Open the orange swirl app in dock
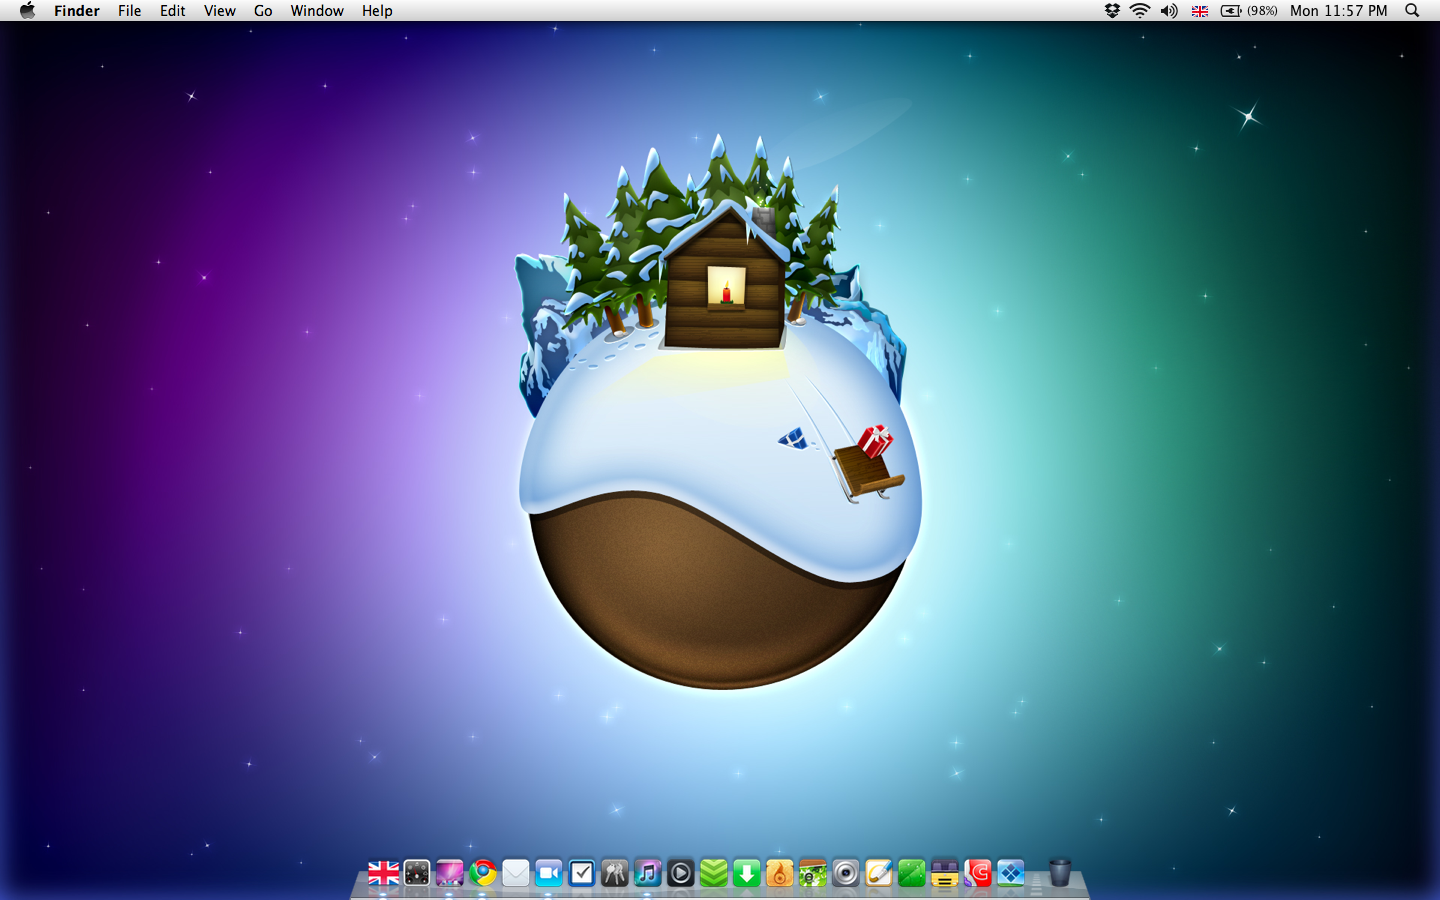Viewport: 1440px width, 900px height. 780,873
